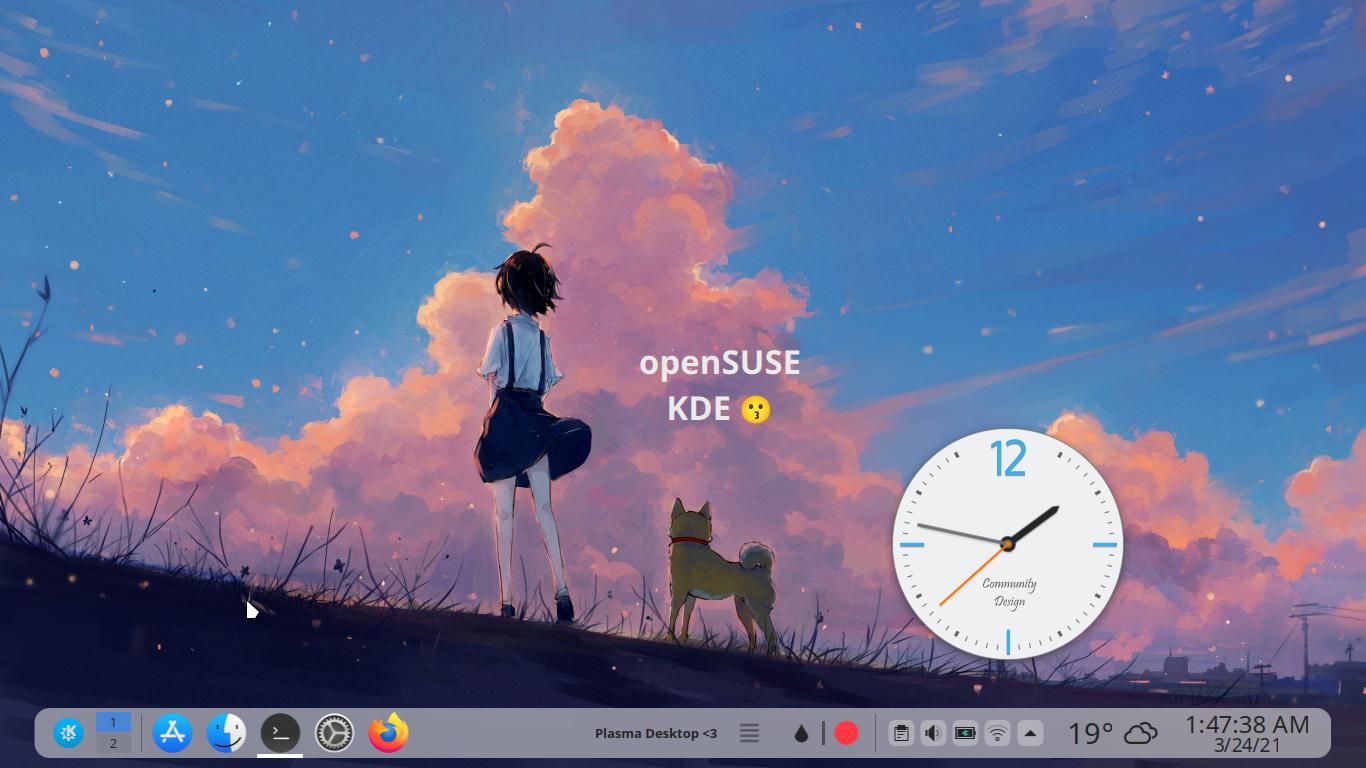
Task: Open the battery tray icon
Action: click(965, 734)
